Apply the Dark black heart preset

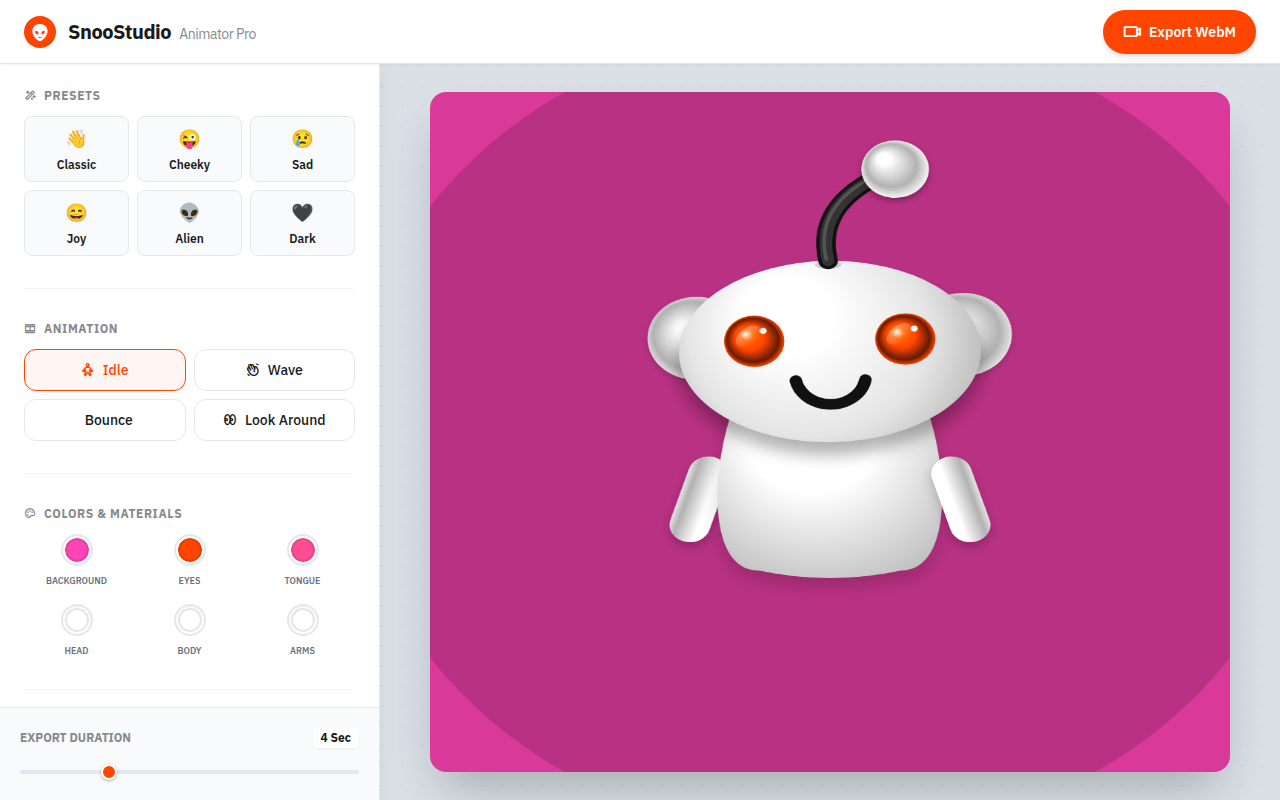pos(302,223)
